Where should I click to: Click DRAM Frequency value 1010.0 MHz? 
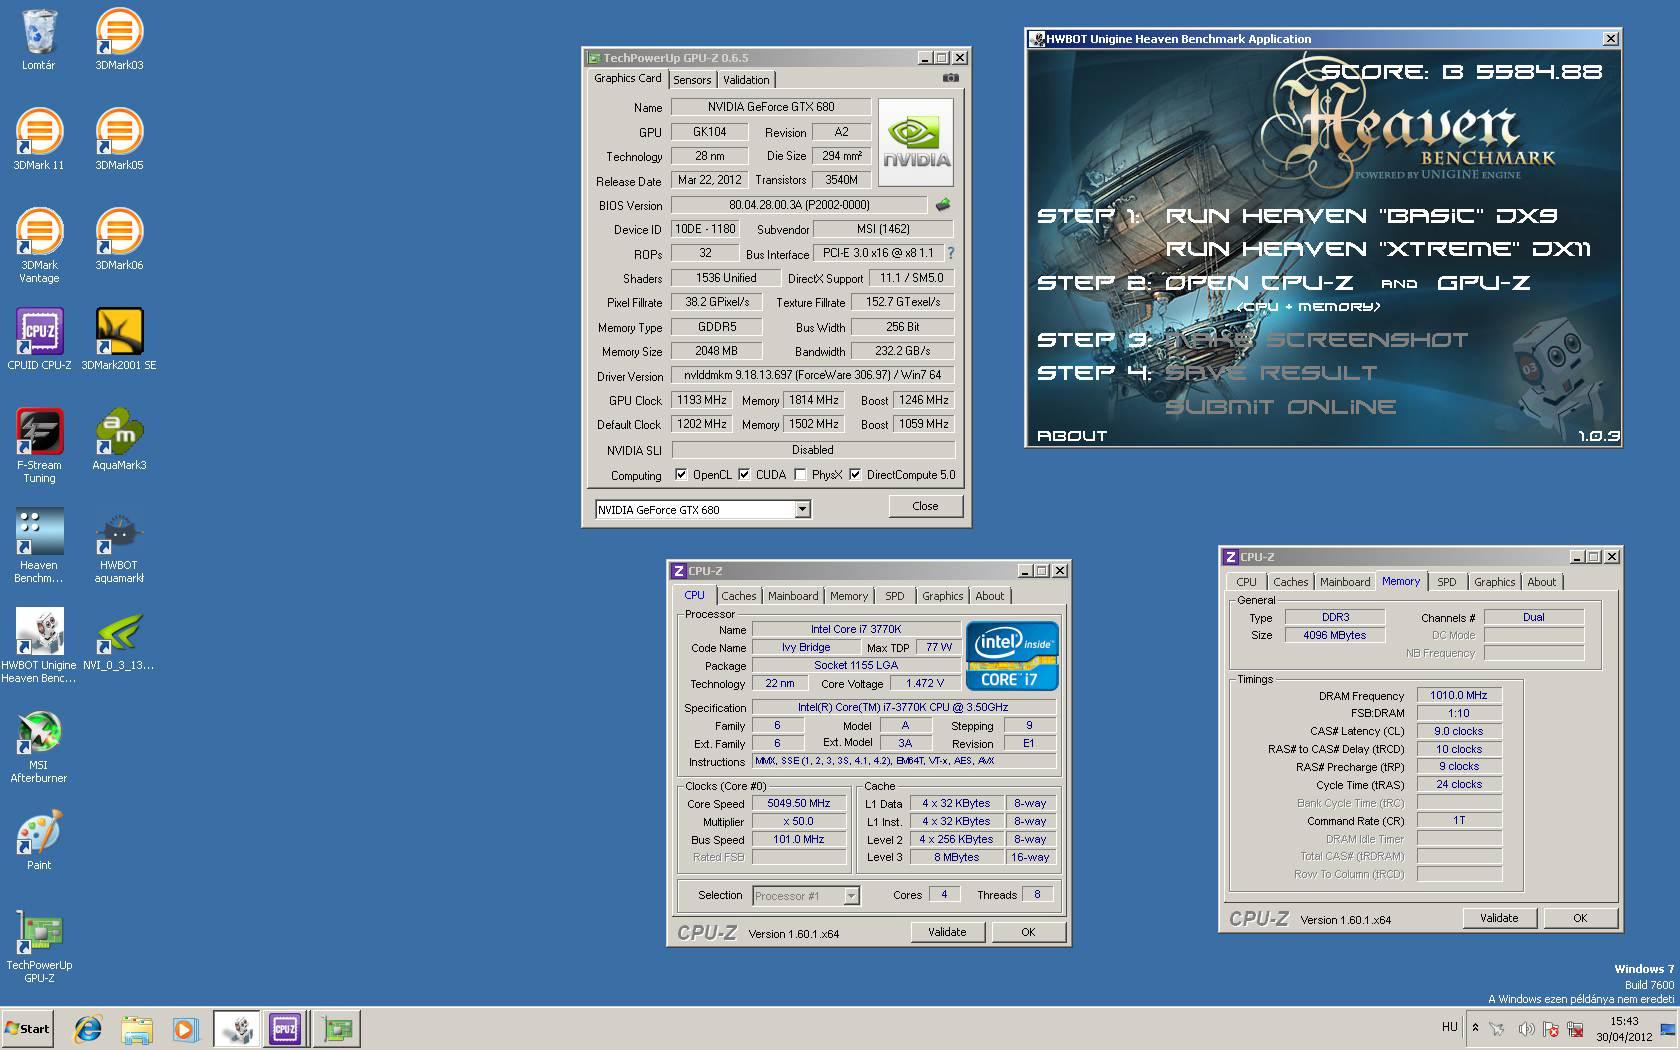[1459, 695]
